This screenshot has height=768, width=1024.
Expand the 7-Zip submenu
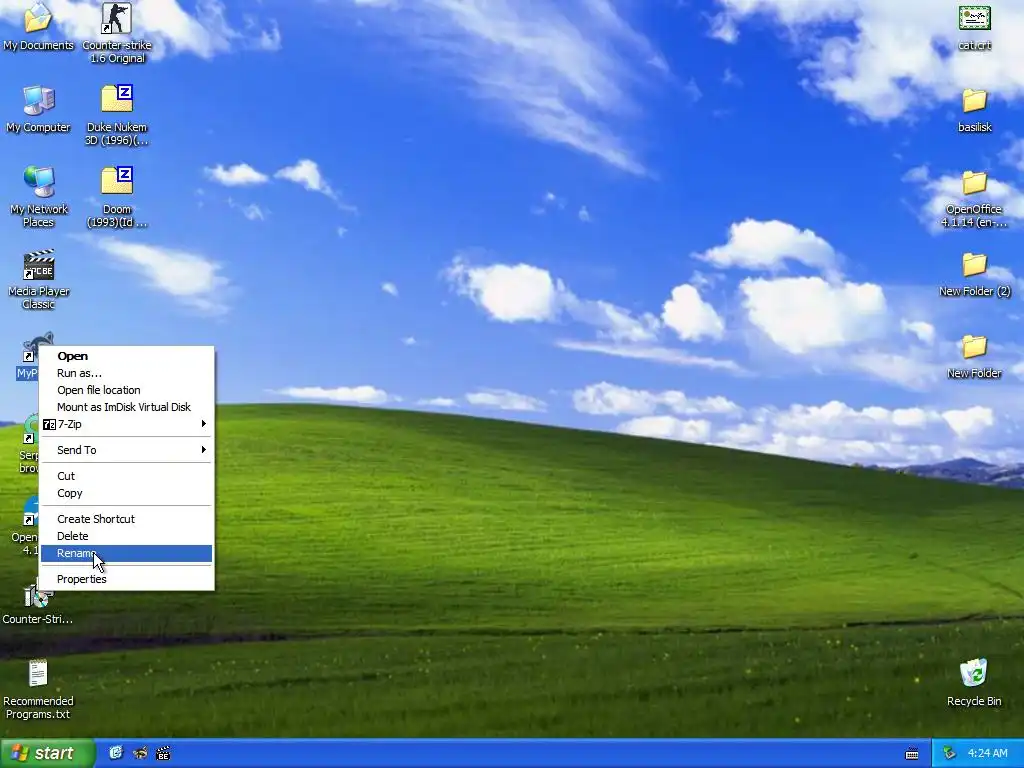coord(126,424)
